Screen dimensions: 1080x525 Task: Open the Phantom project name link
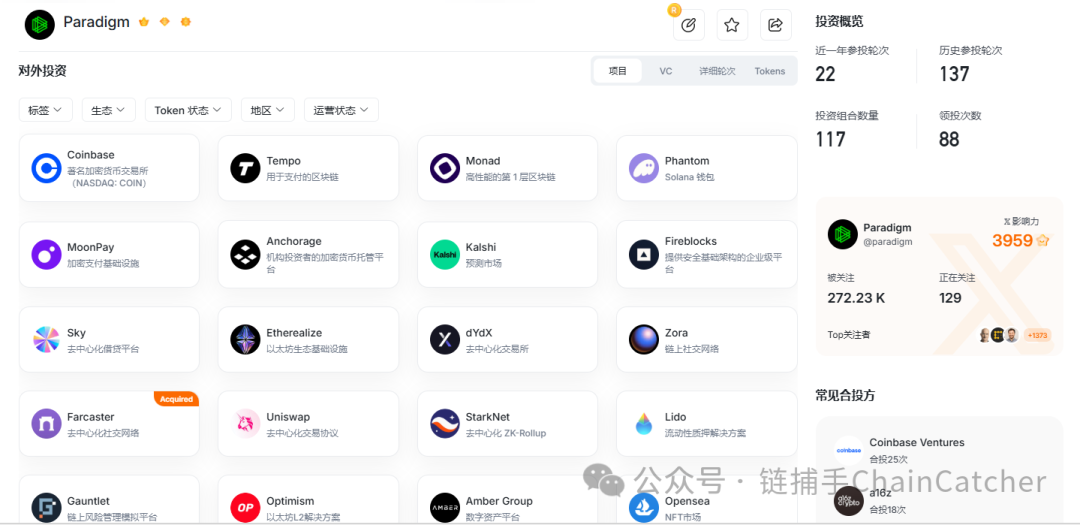pyautogui.click(x=687, y=161)
